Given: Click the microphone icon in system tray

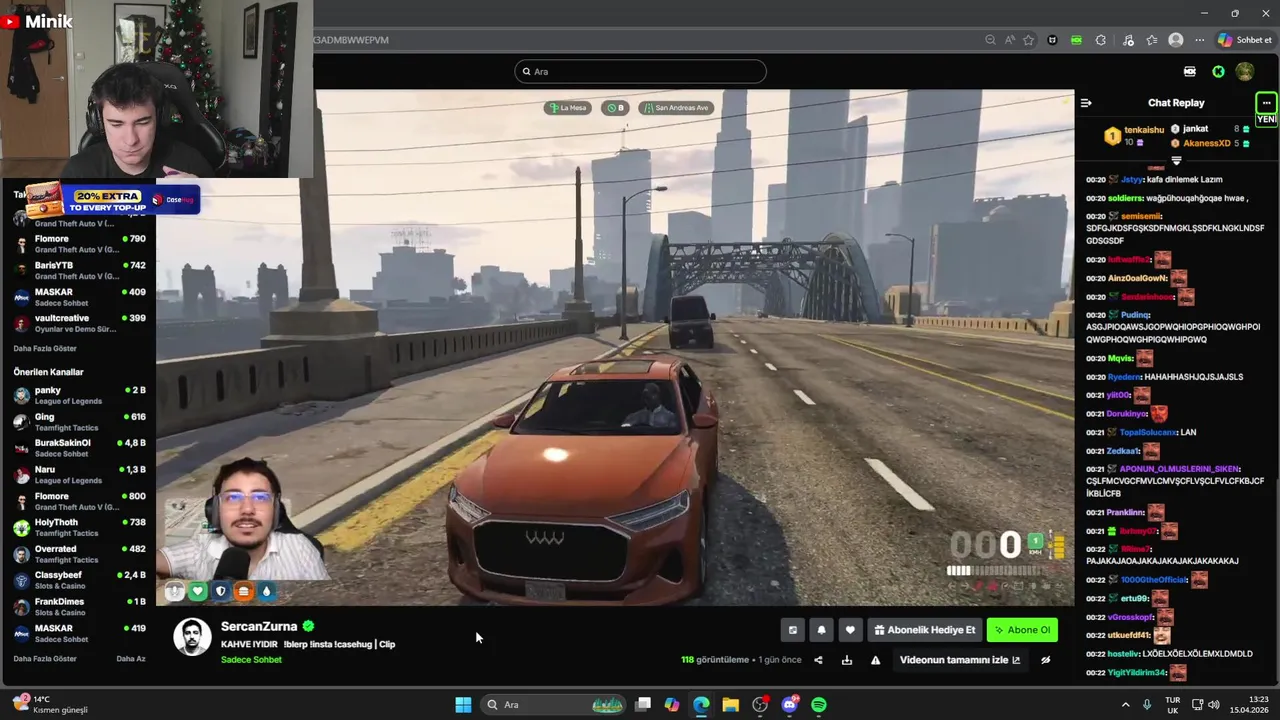Looking at the screenshot, I should click(x=1147, y=705).
